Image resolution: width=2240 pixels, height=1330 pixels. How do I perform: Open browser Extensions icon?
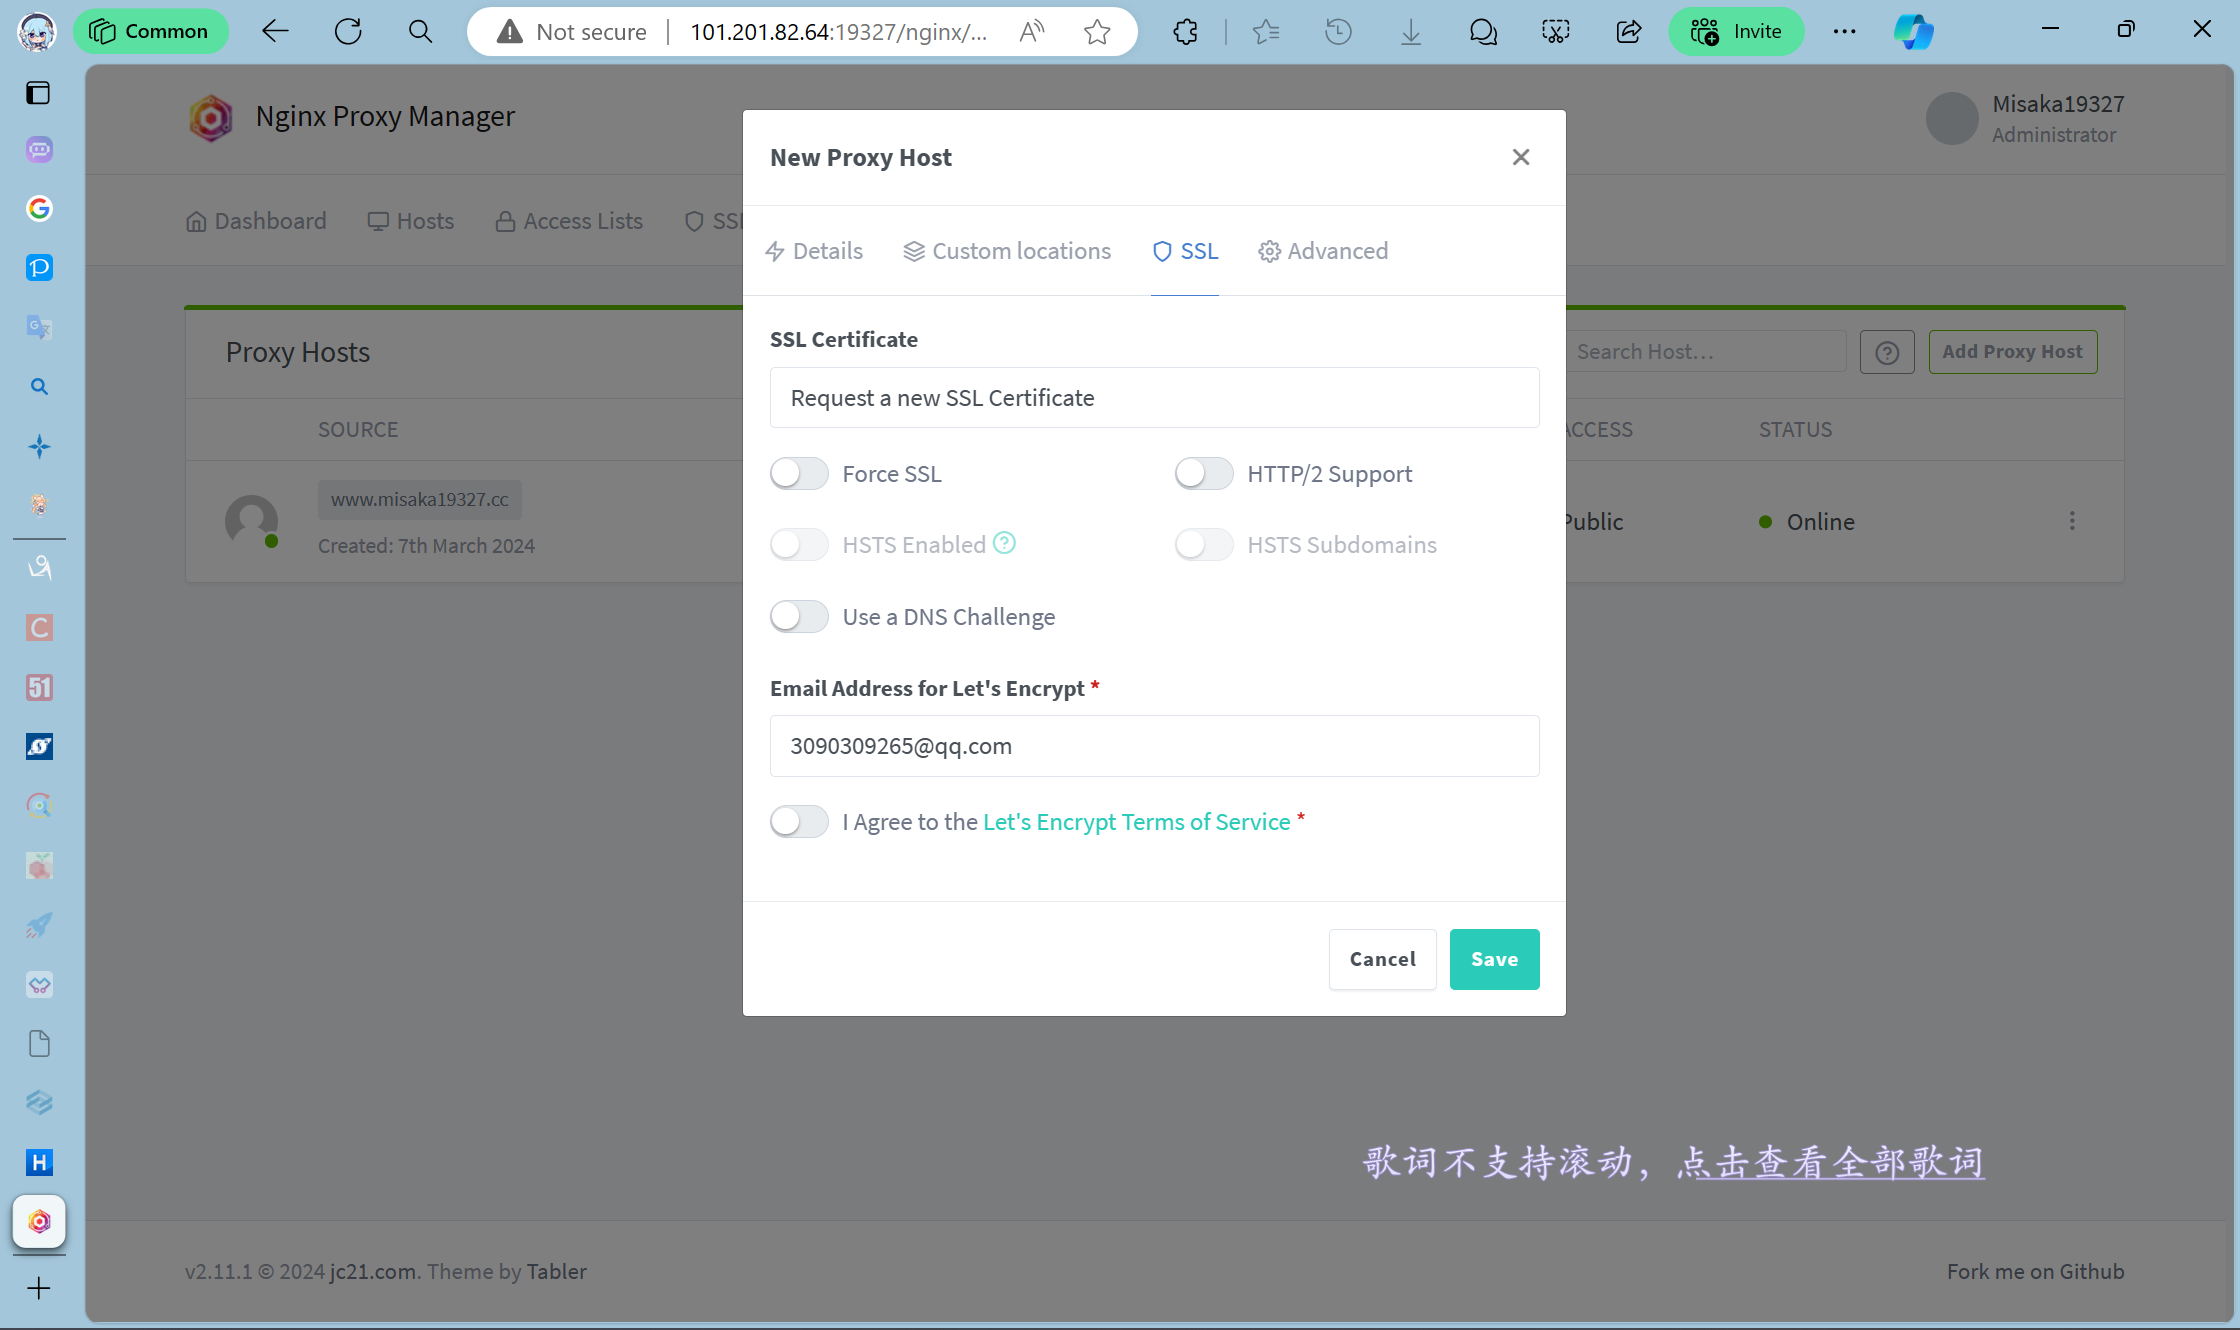tap(1186, 32)
